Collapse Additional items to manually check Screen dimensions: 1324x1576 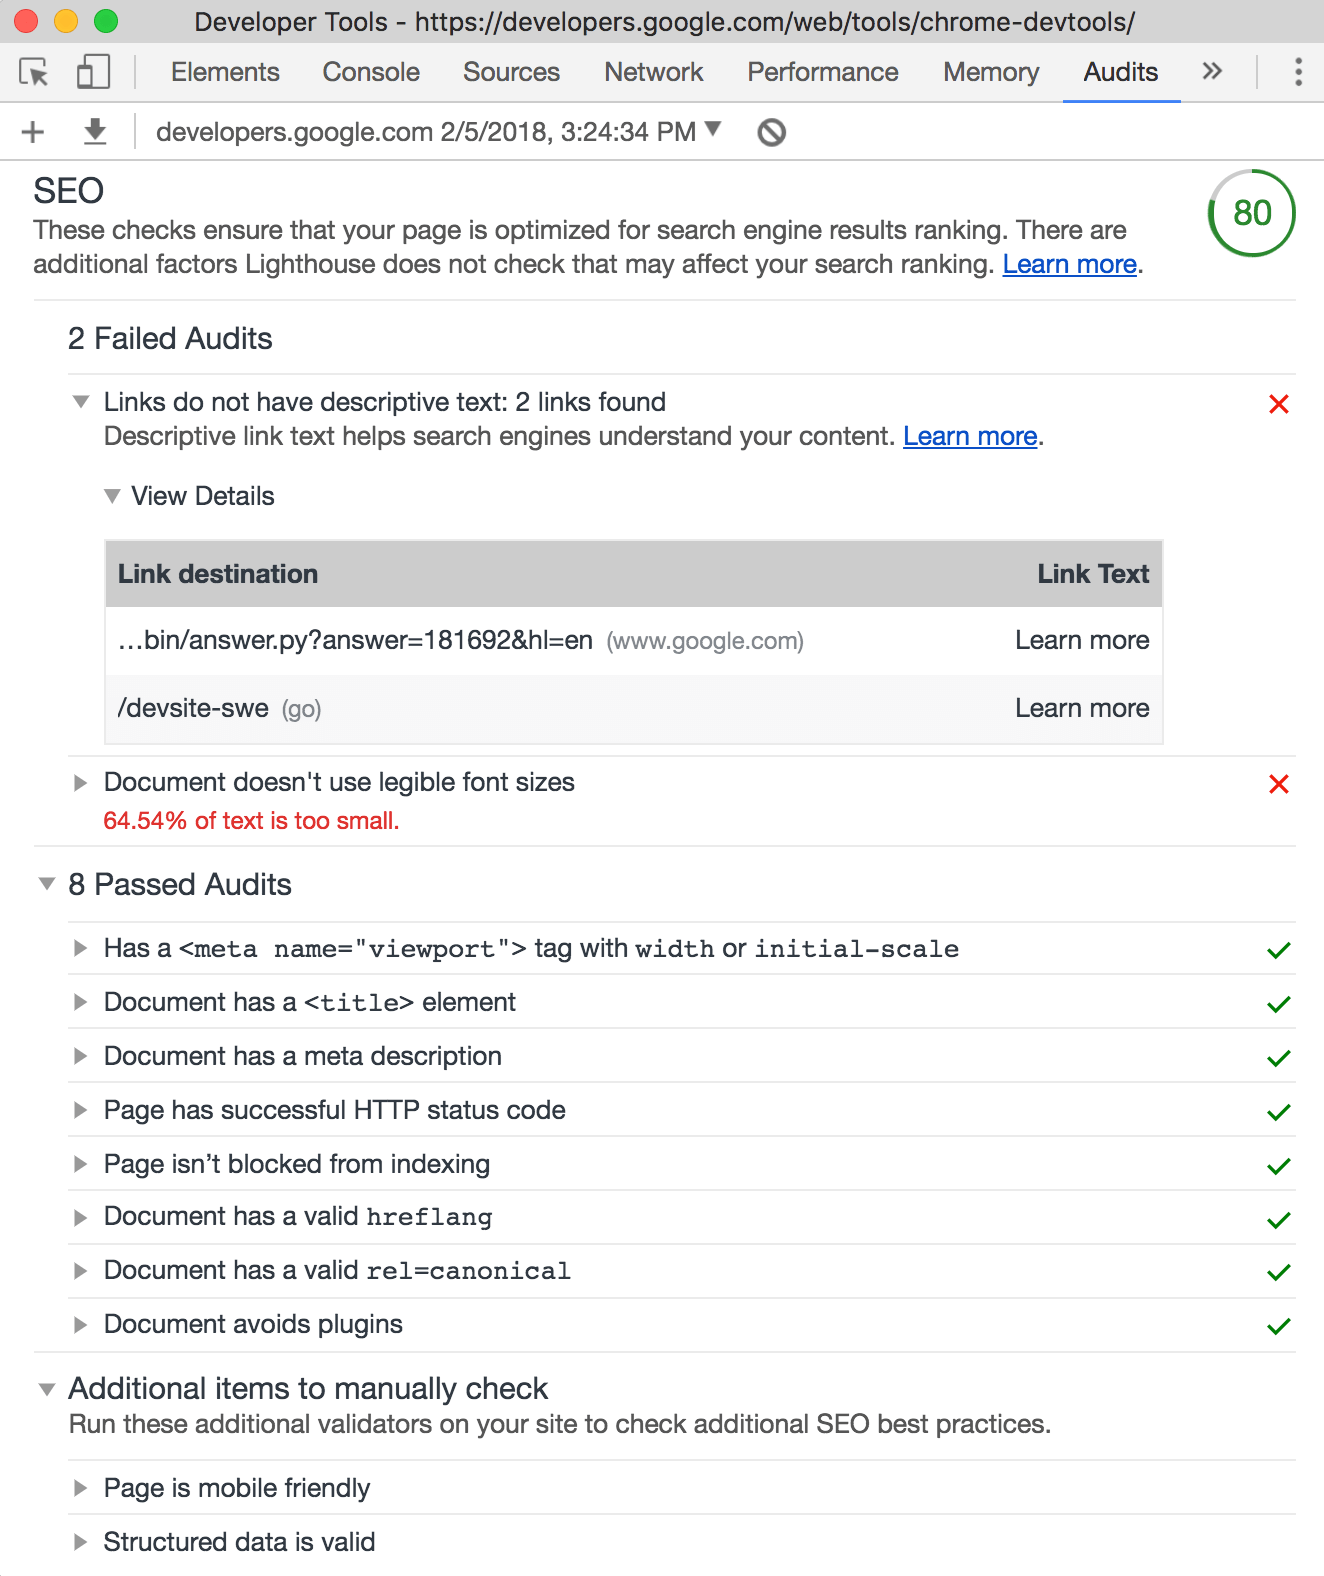pyautogui.click(x=293, y=1388)
